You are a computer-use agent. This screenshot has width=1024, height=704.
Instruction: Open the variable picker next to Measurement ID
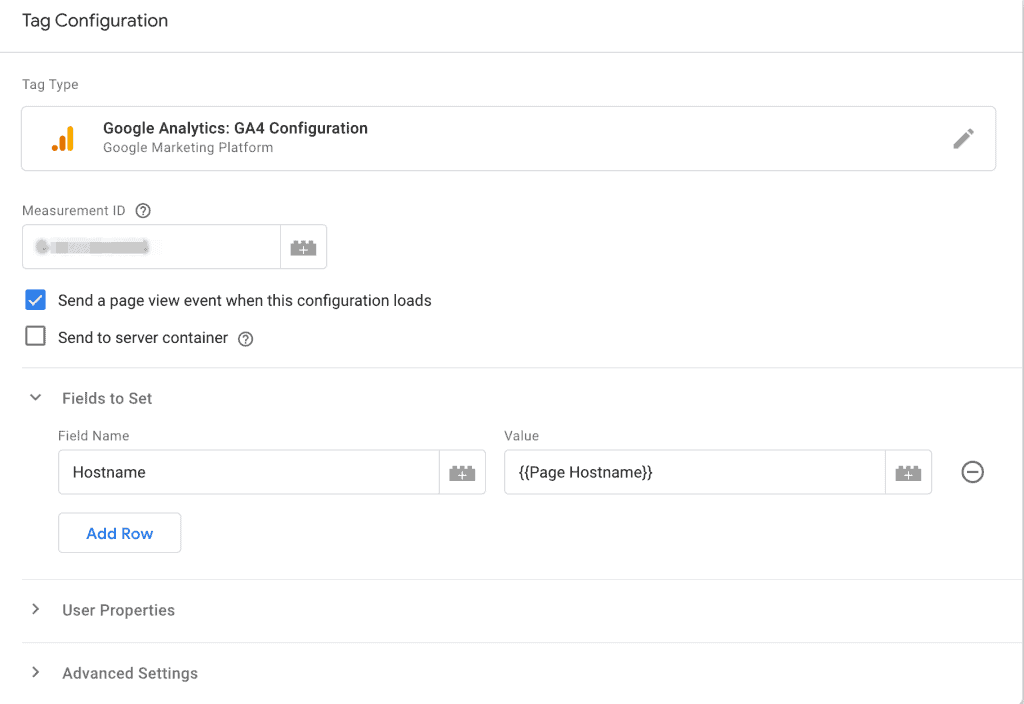[303, 247]
